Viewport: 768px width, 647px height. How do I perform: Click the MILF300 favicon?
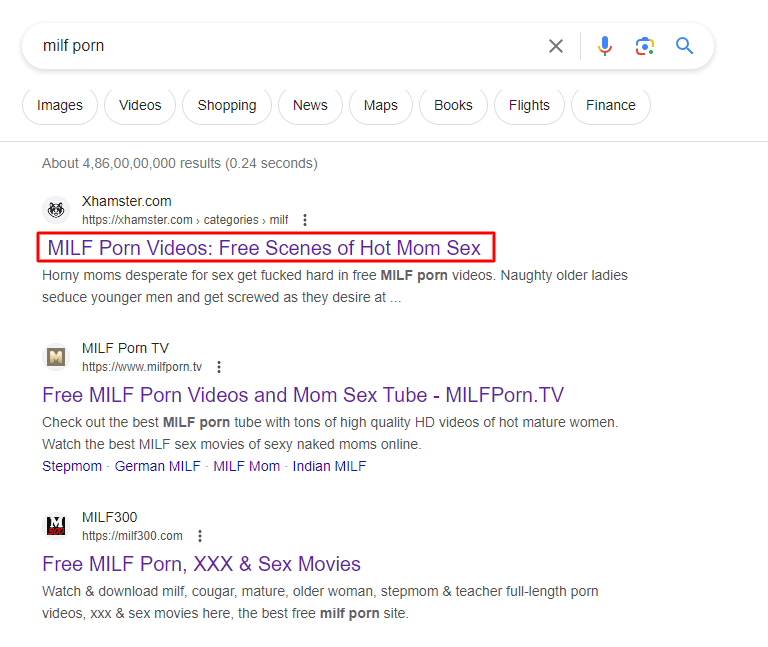56,526
